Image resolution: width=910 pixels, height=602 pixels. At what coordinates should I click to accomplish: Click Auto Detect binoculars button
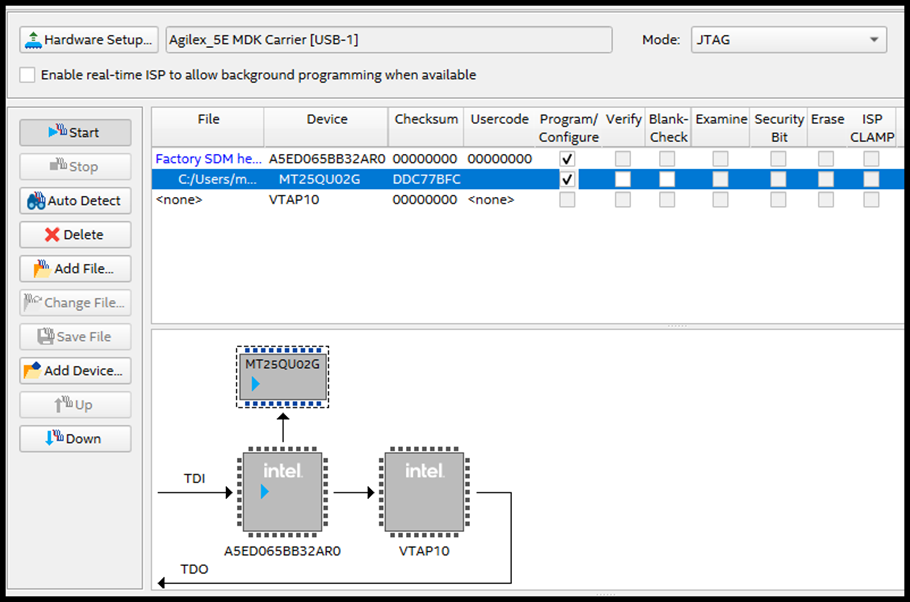coord(75,200)
